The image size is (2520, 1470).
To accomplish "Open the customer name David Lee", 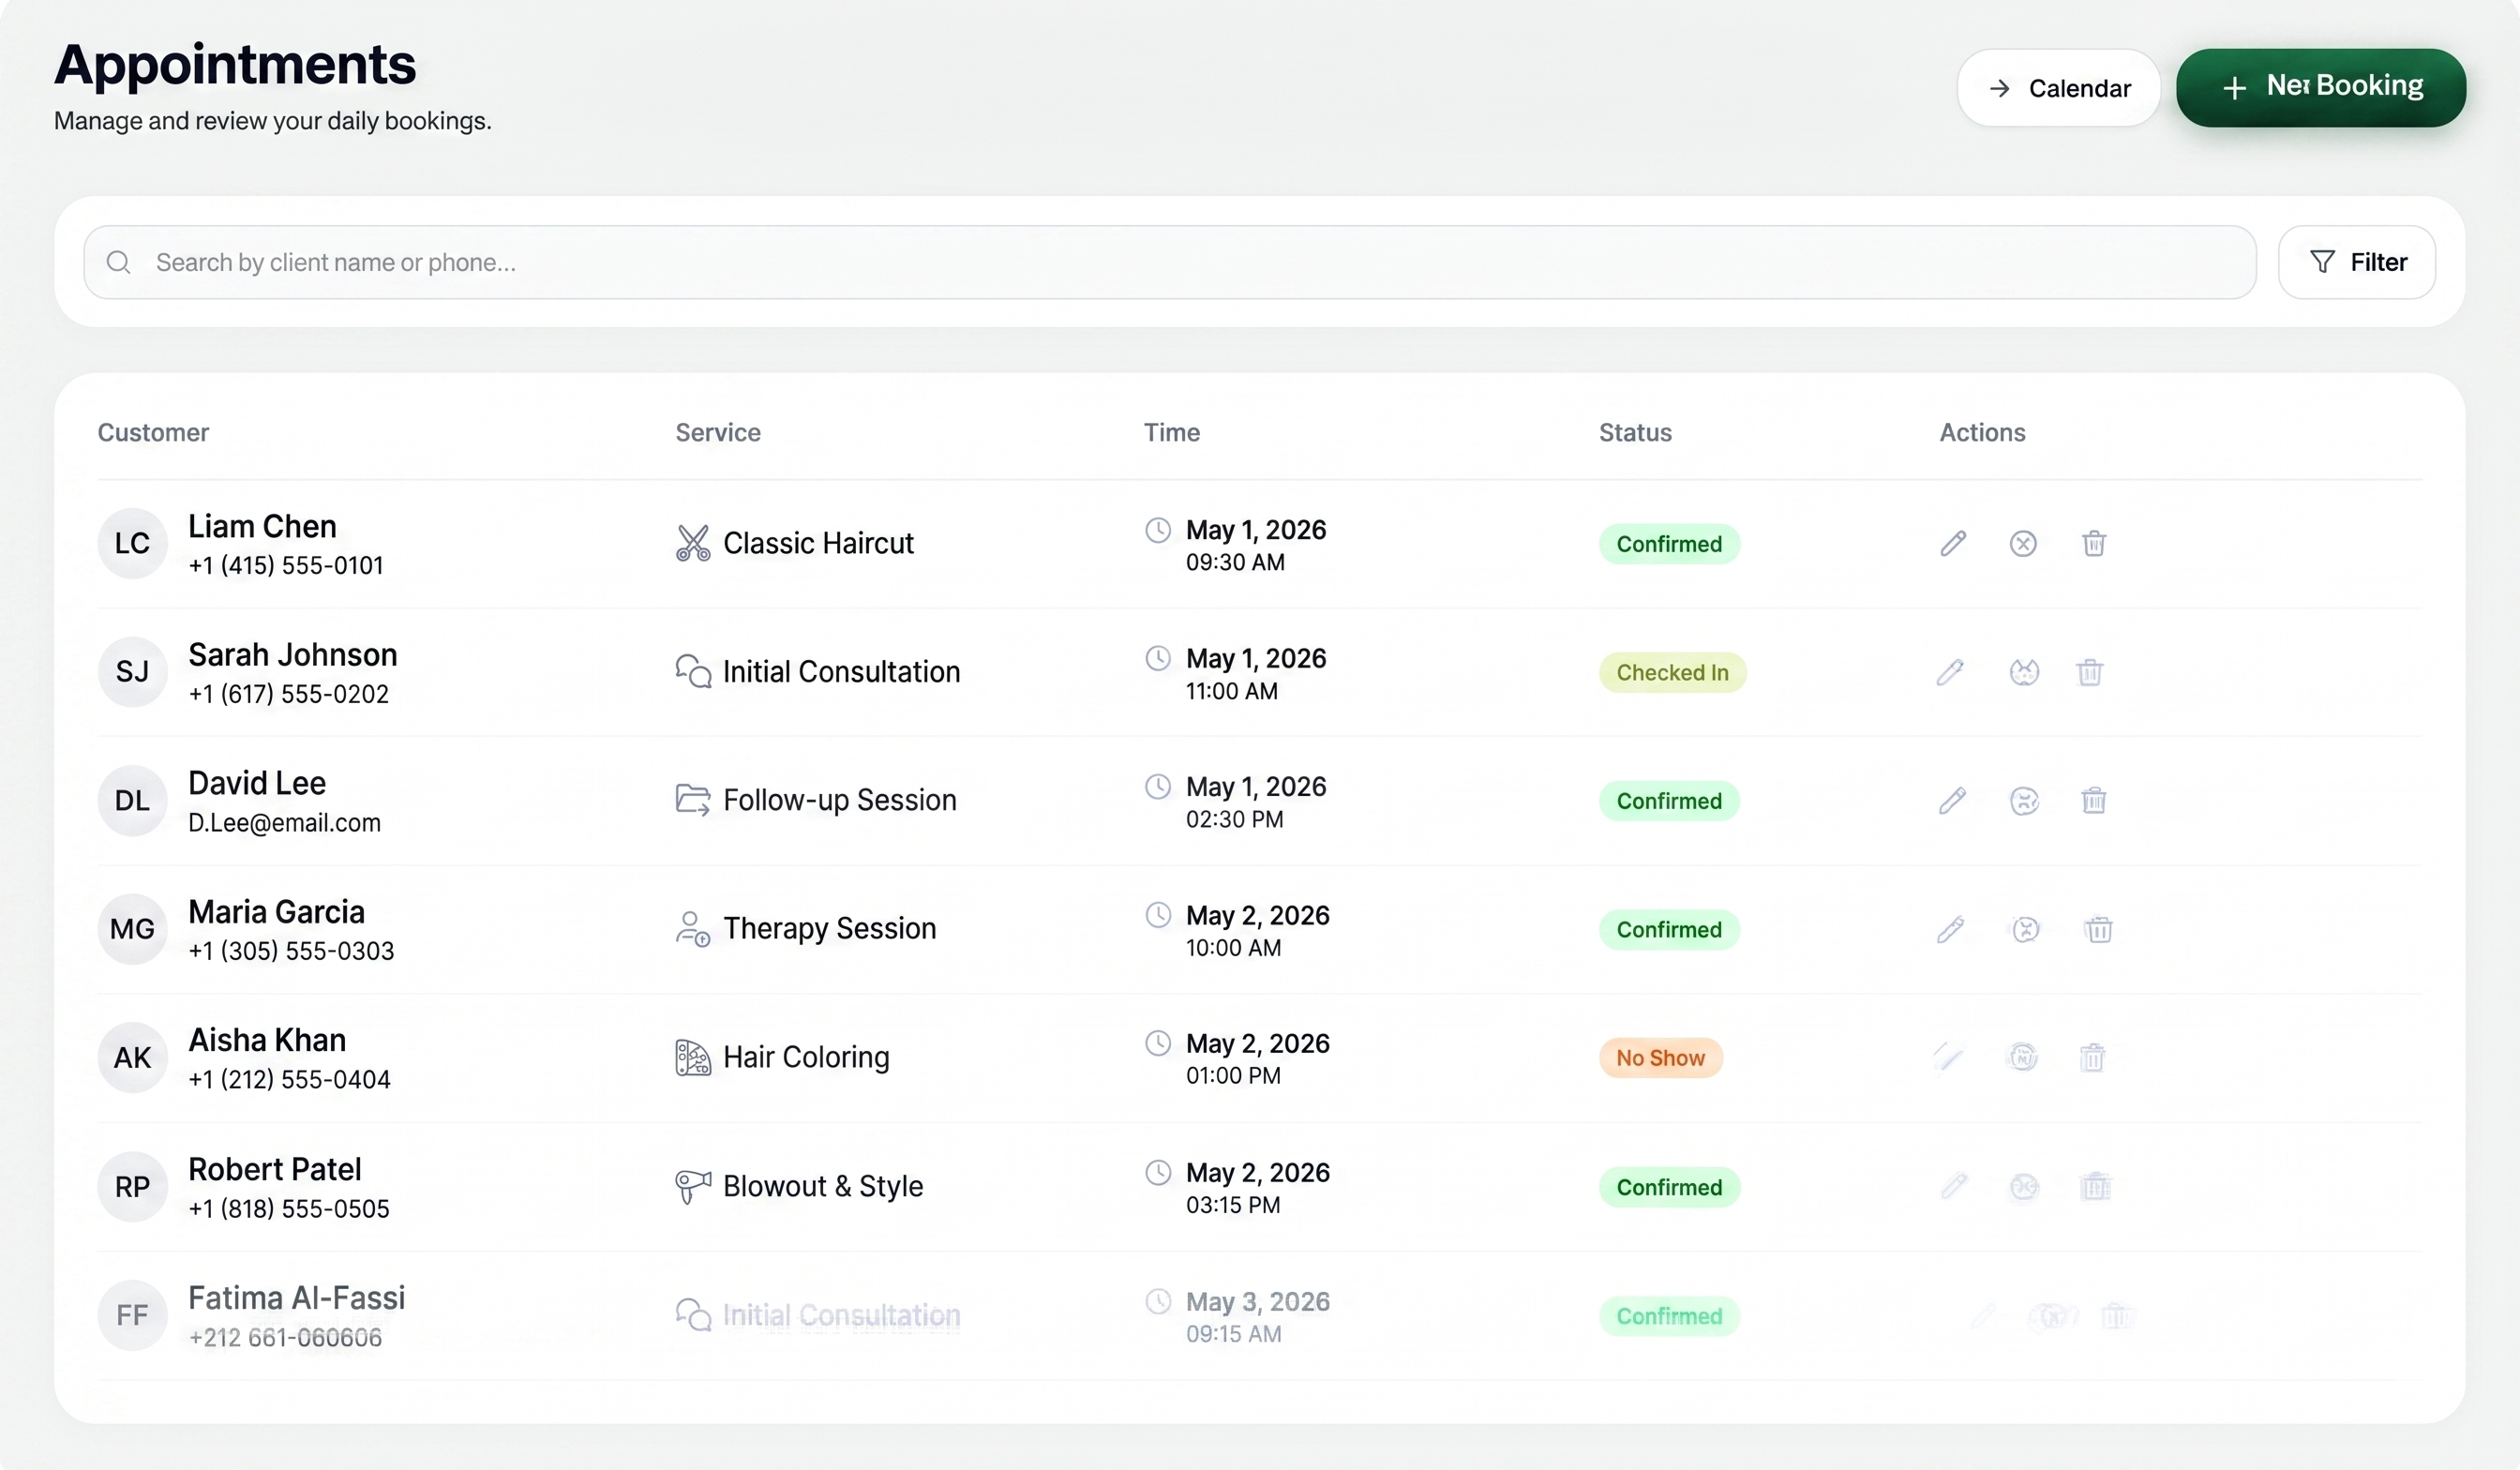I will (x=257, y=783).
